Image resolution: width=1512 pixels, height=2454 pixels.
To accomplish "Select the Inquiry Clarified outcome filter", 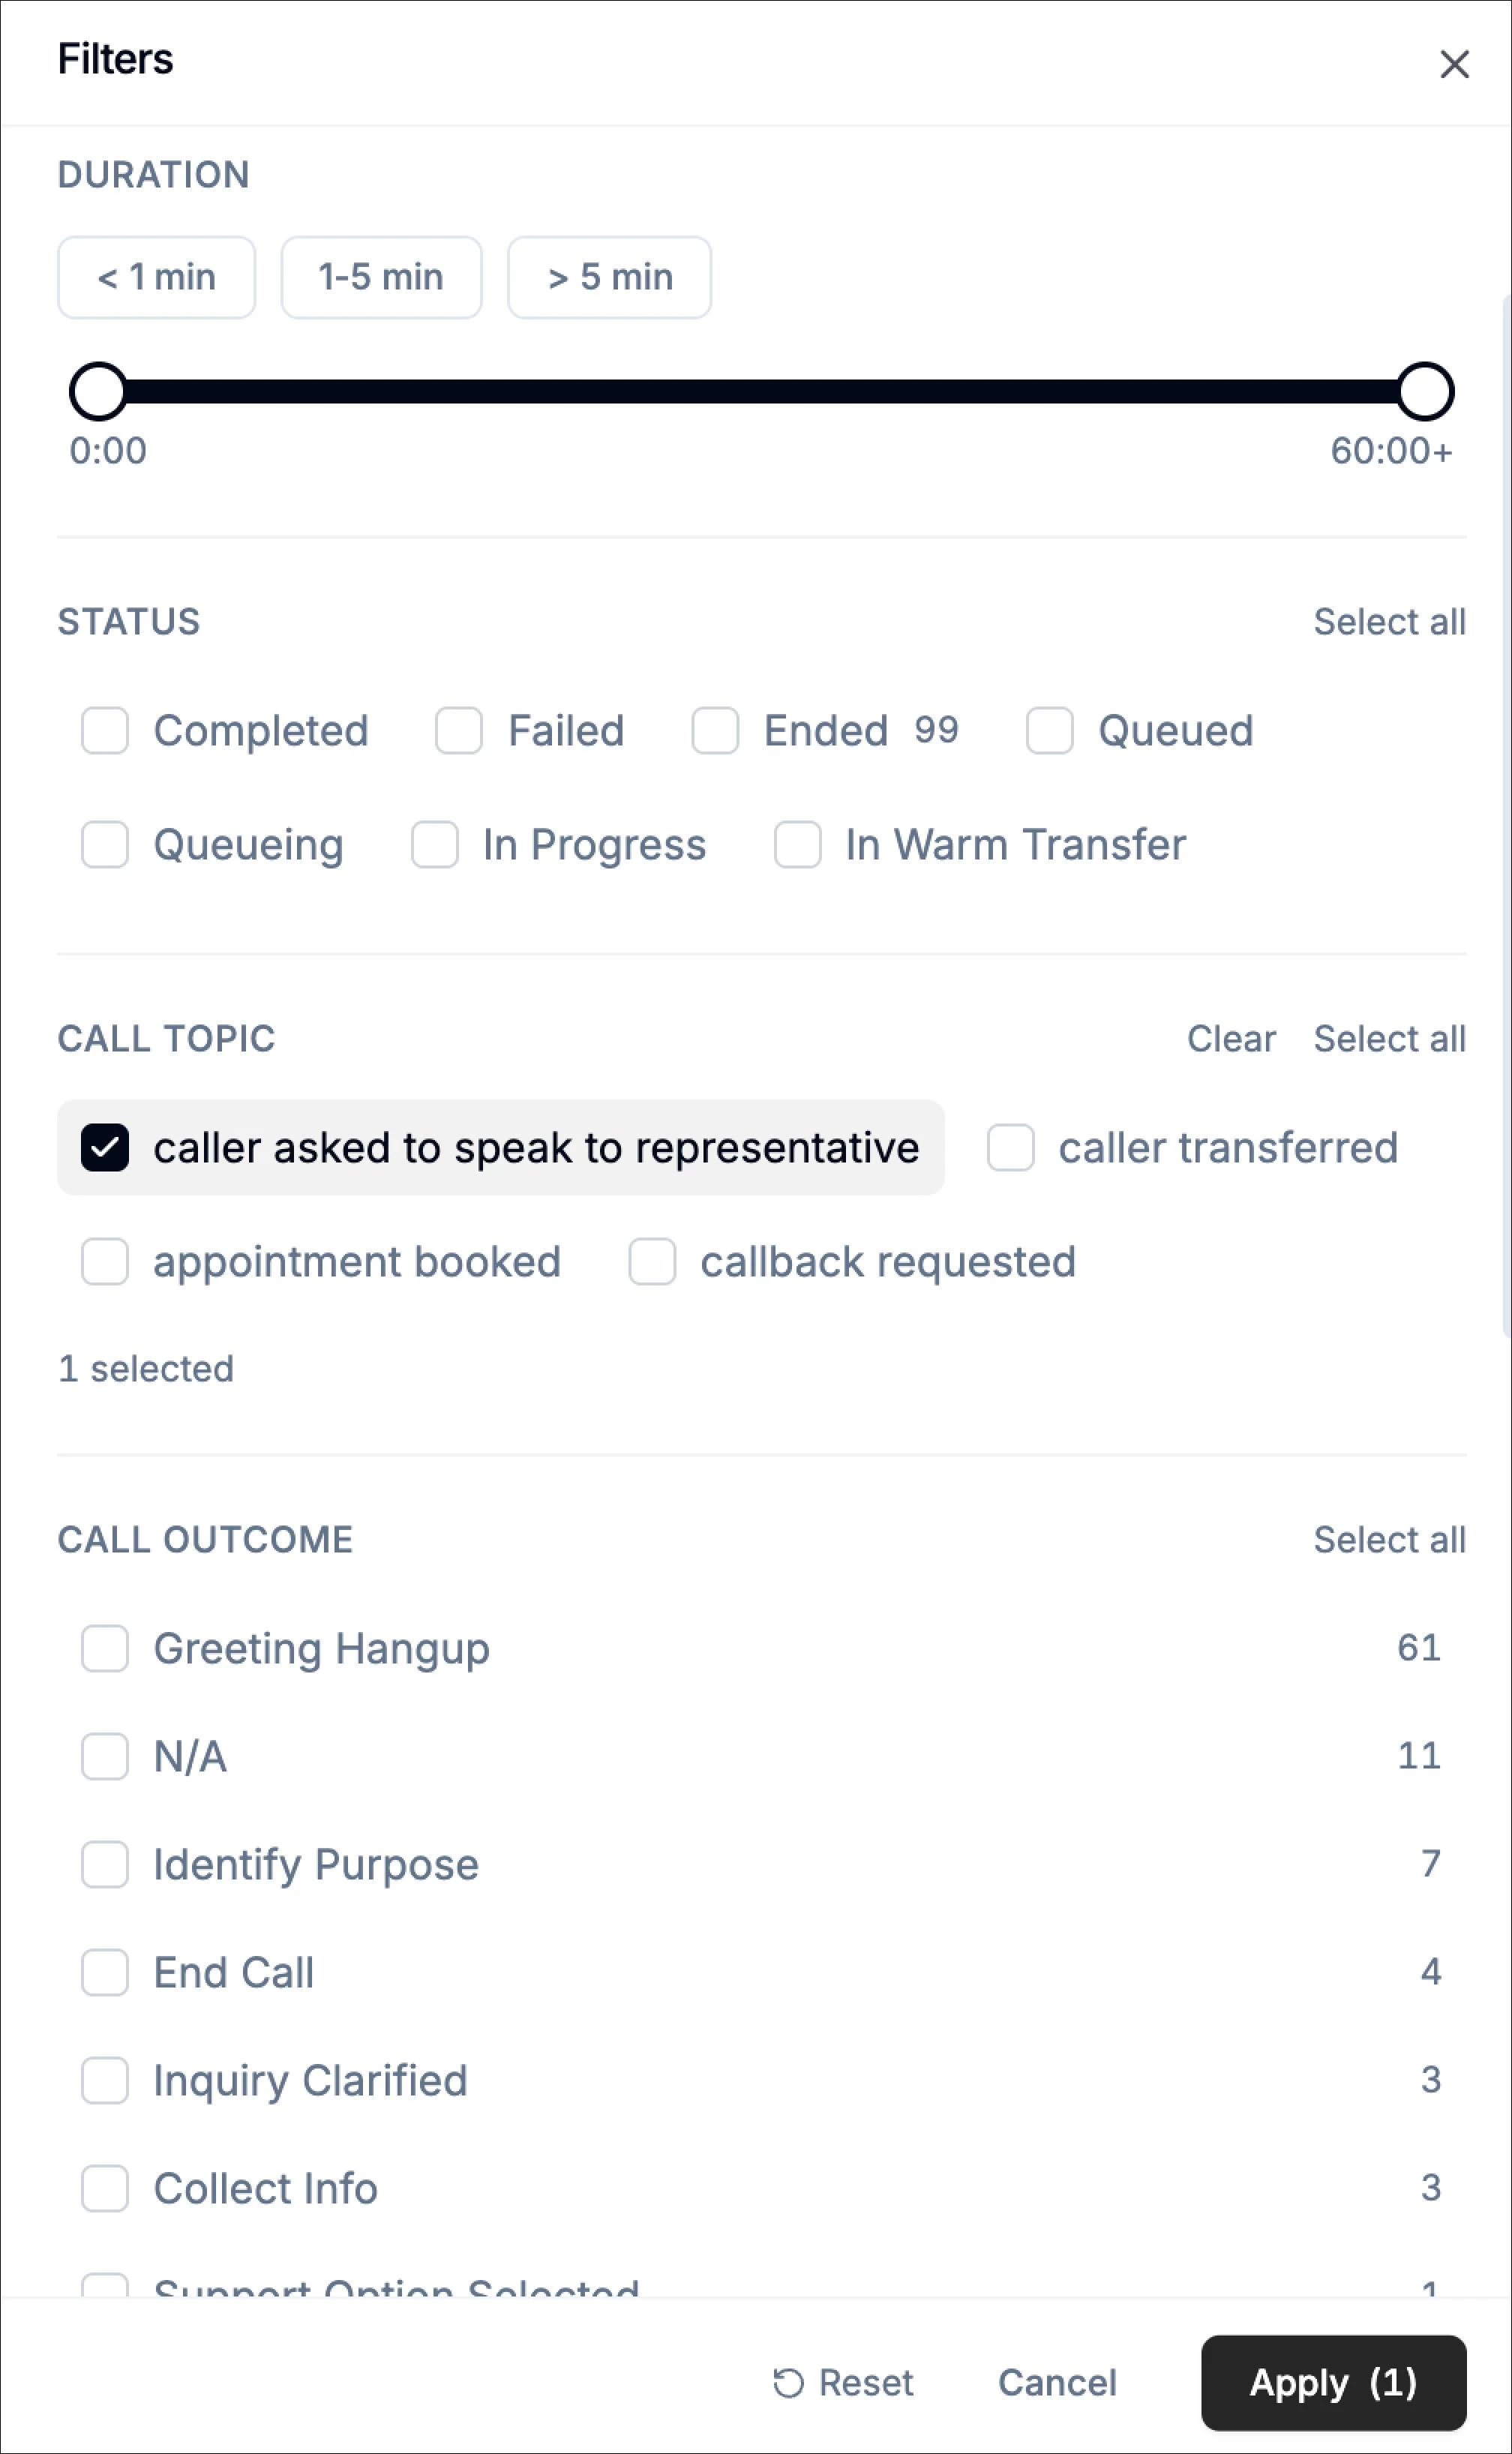I will pyautogui.click(x=105, y=2081).
